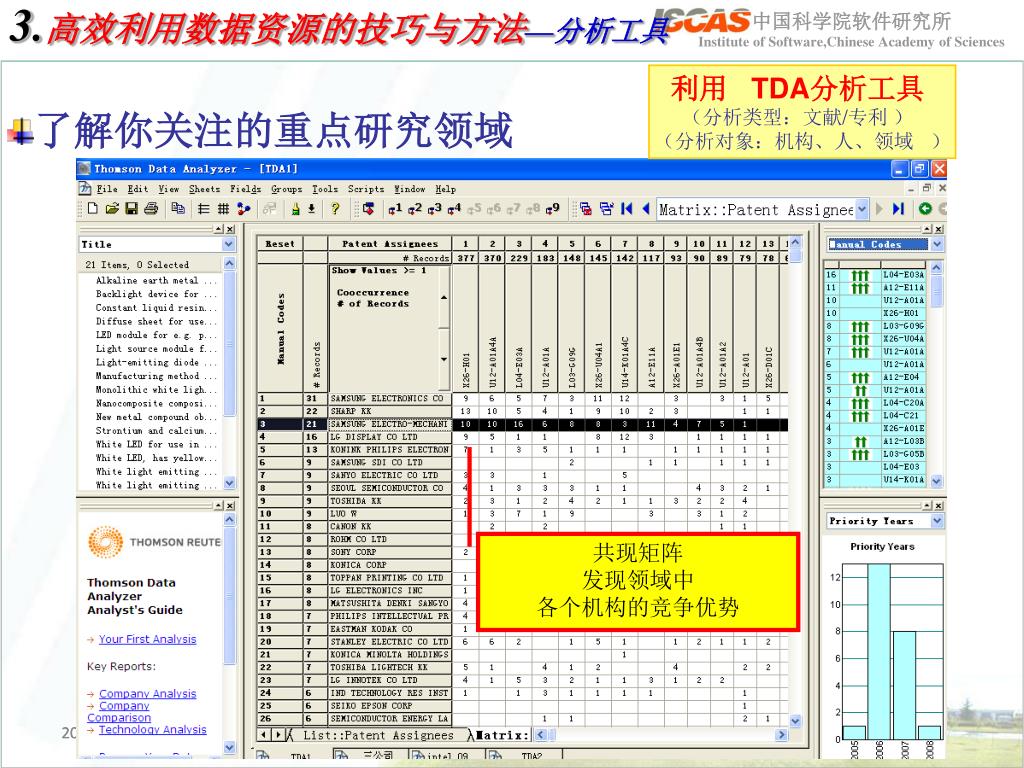This screenshot has width=1024, height=768.
Task: Open the Sheets menu
Action: click(204, 189)
